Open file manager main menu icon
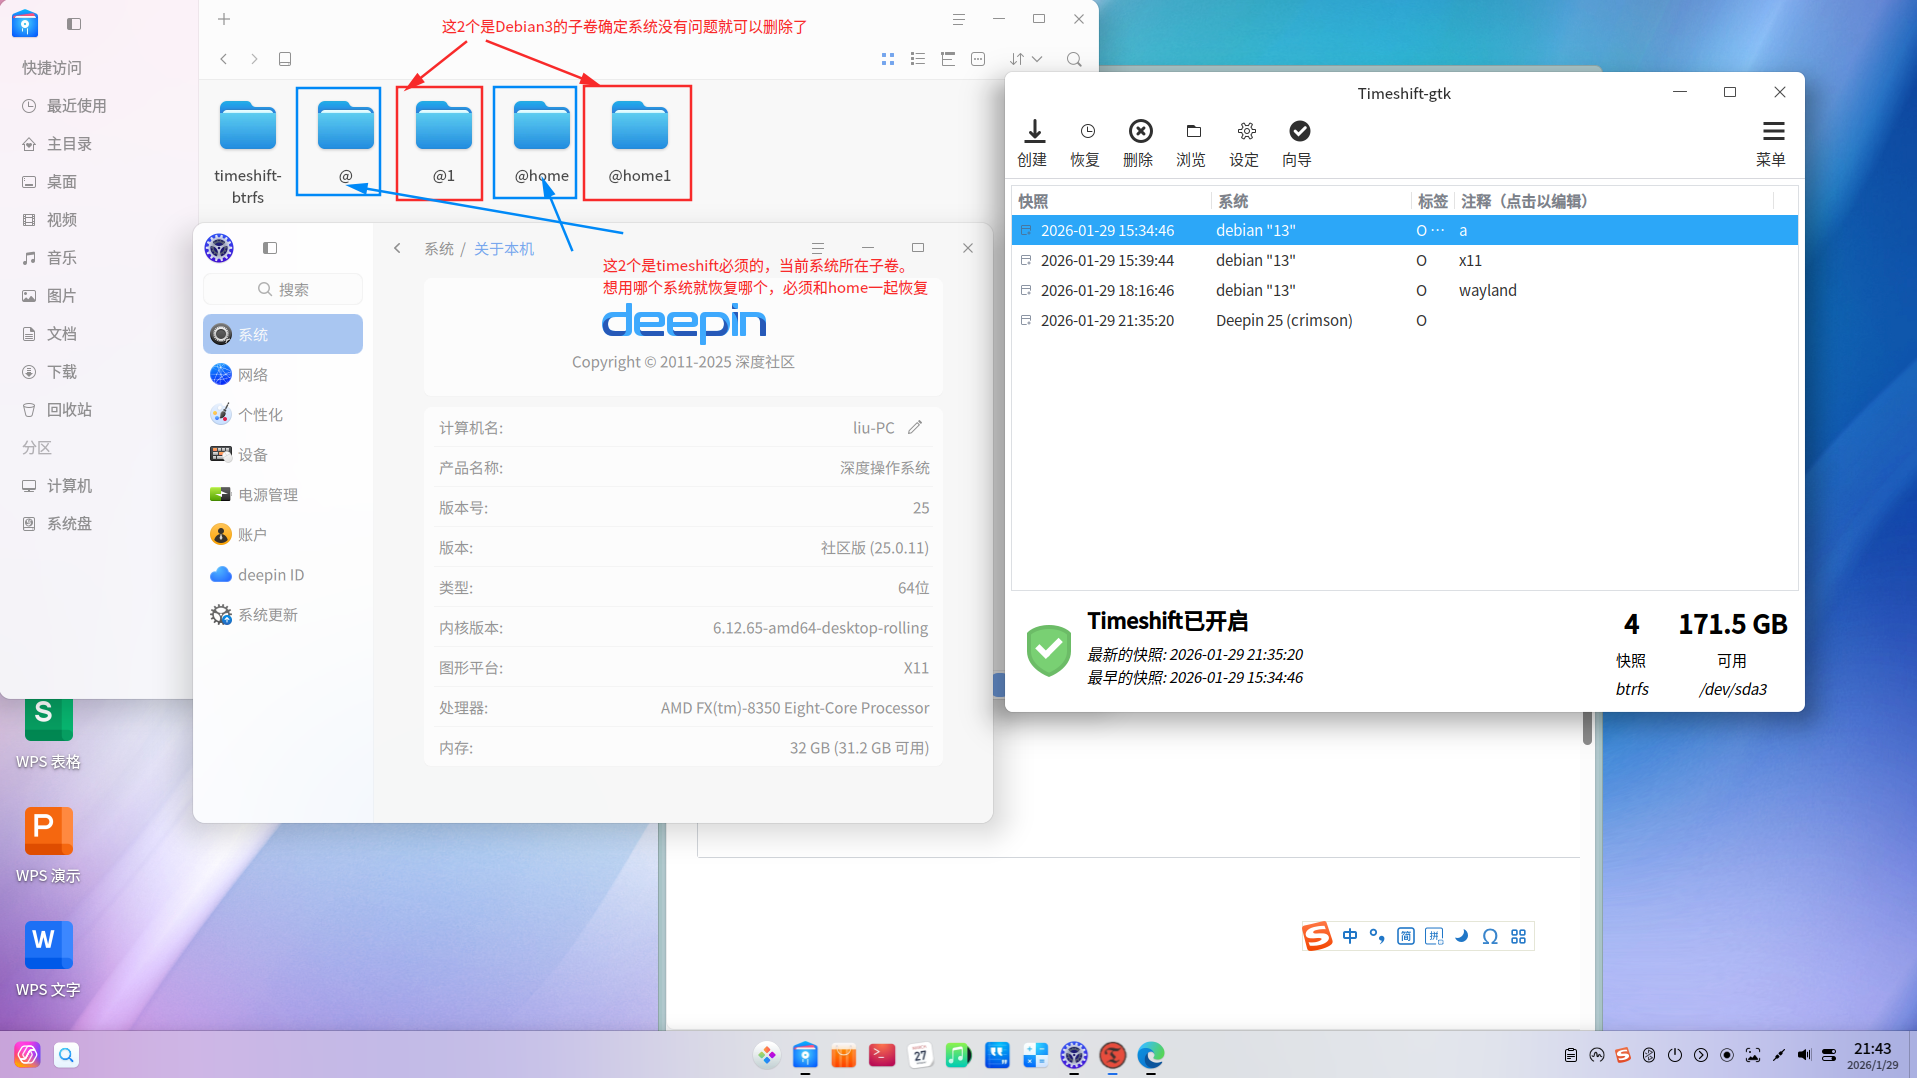The image size is (1917, 1078). tap(958, 19)
